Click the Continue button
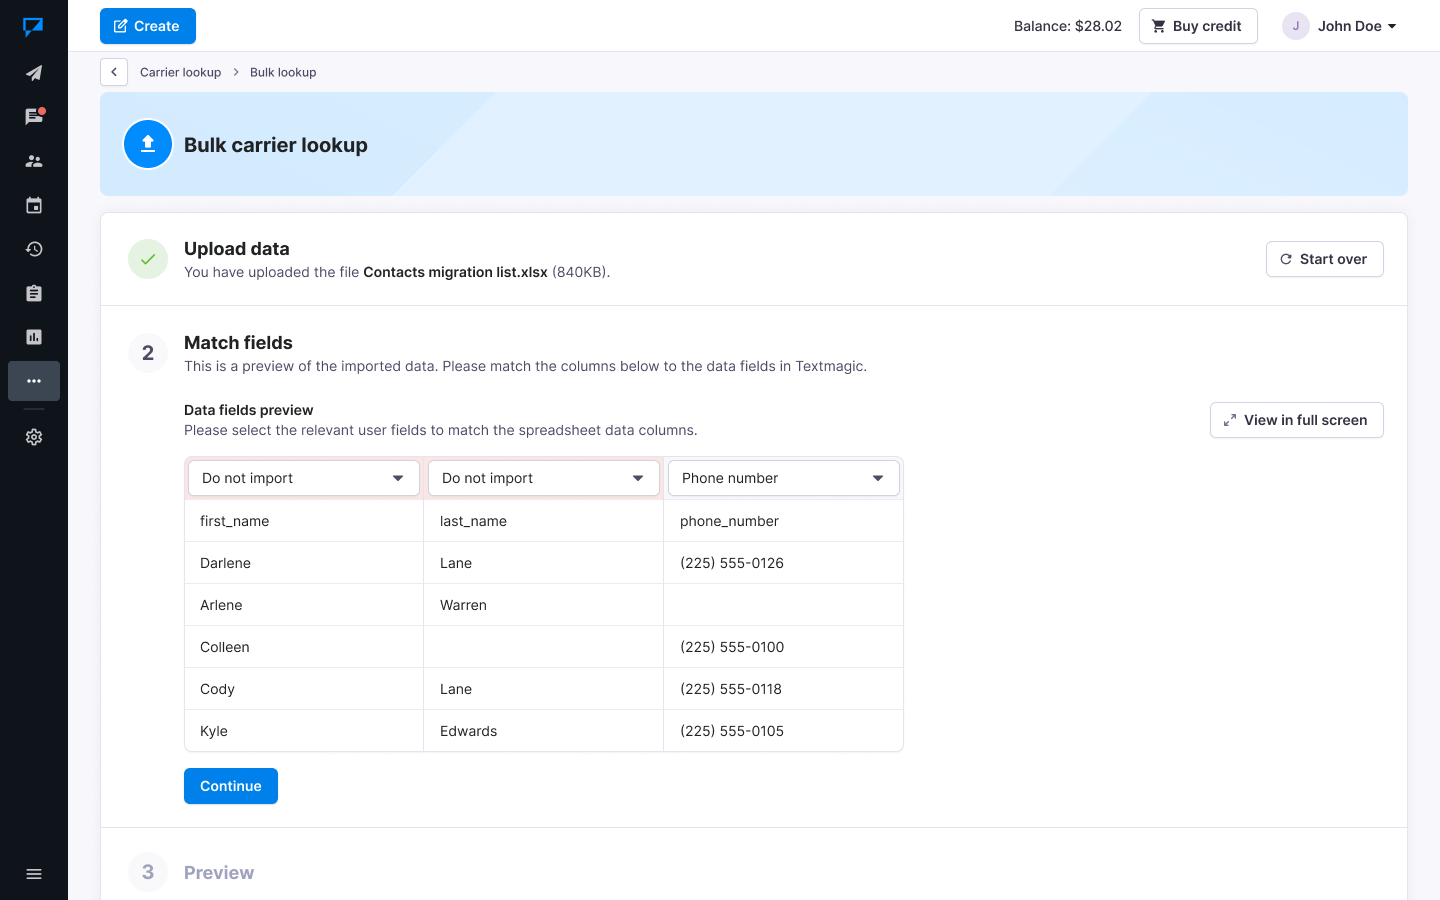This screenshot has height=900, width=1440. [x=231, y=786]
